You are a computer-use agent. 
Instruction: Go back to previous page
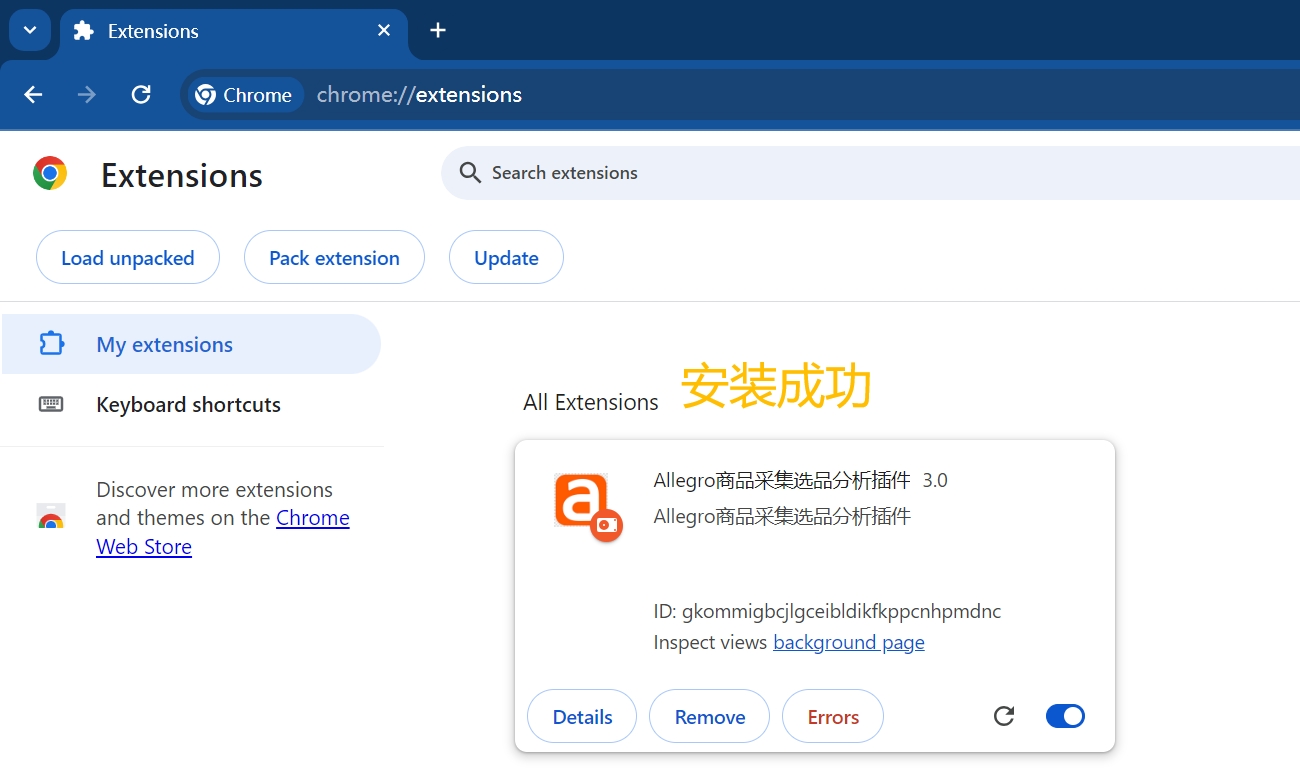(33, 95)
